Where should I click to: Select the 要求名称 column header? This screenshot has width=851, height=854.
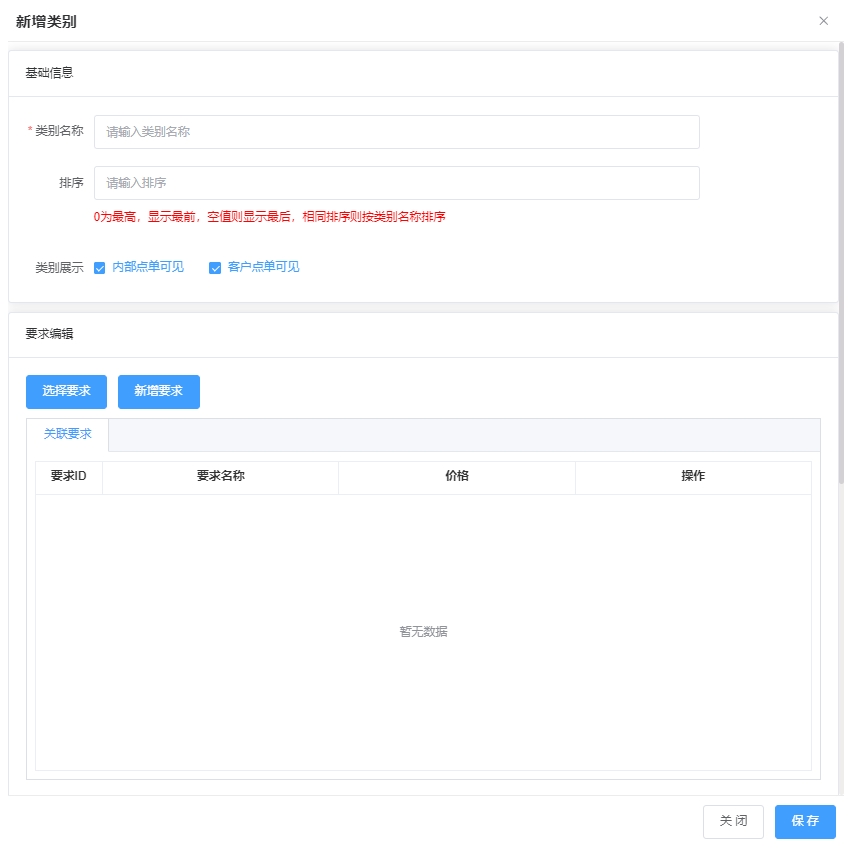220,477
